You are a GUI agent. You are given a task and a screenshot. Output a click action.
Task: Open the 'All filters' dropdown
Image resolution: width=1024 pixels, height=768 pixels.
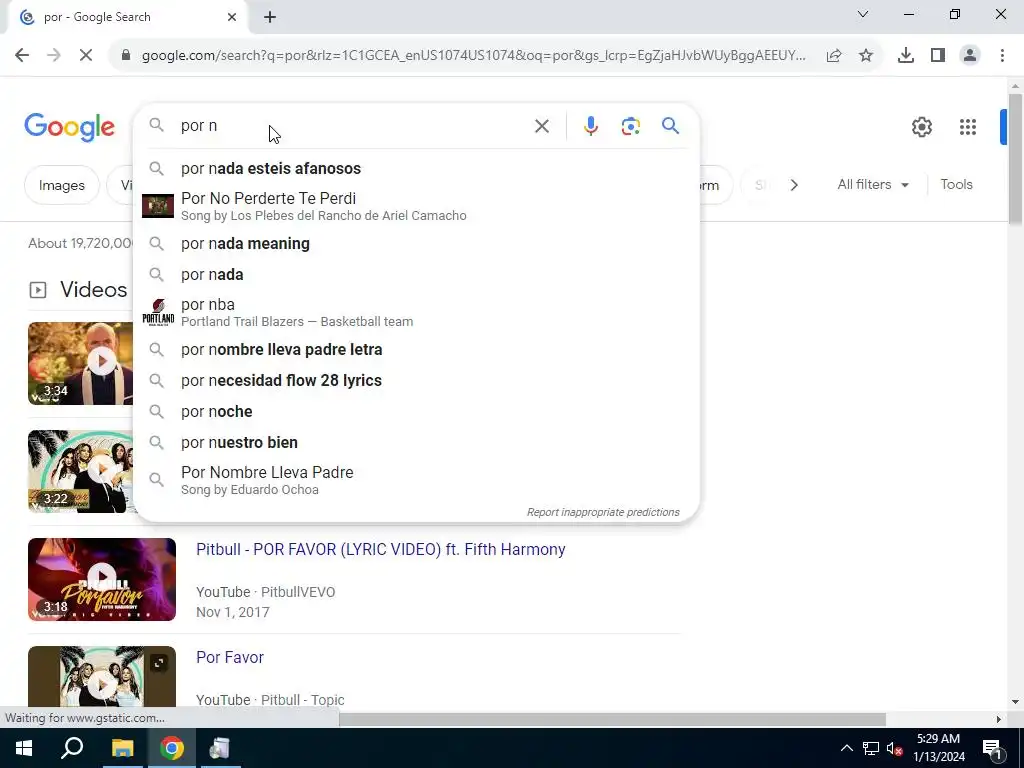tap(873, 185)
